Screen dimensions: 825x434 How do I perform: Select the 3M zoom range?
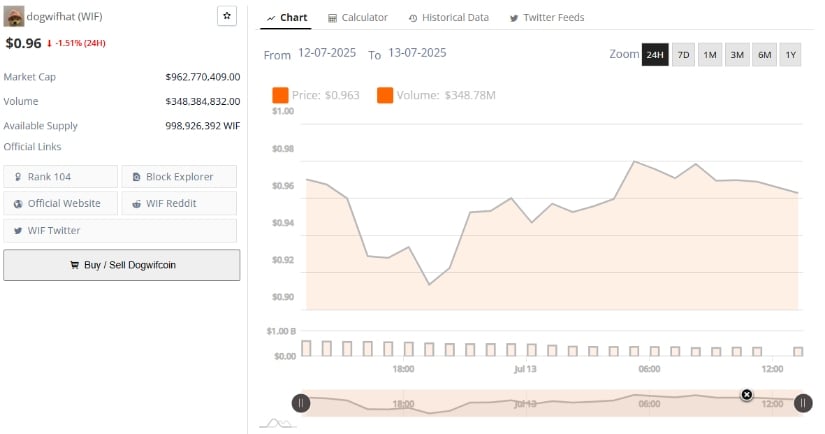click(x=737, y=55)
